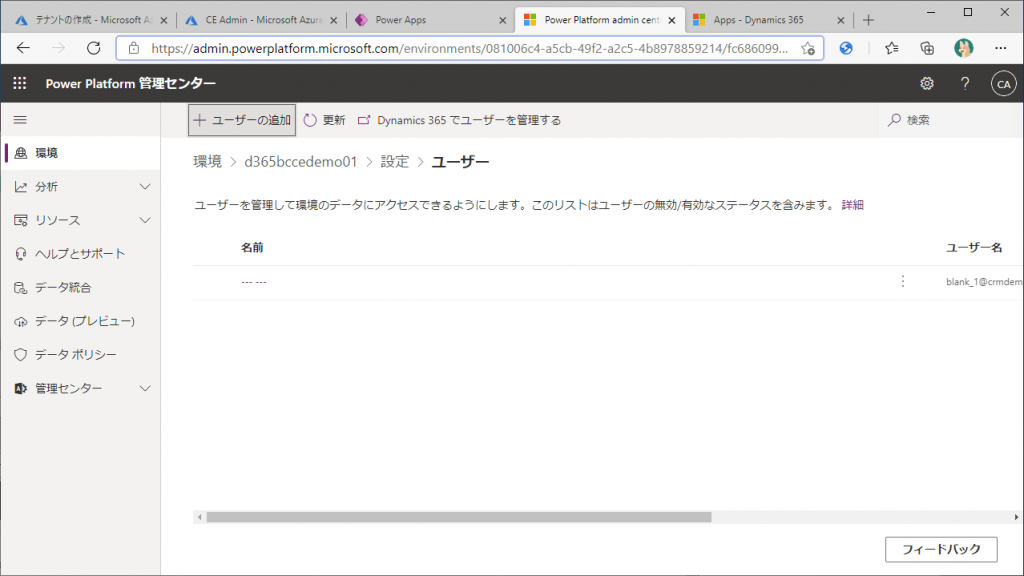Open a new browser tab

tap(868, 20)
